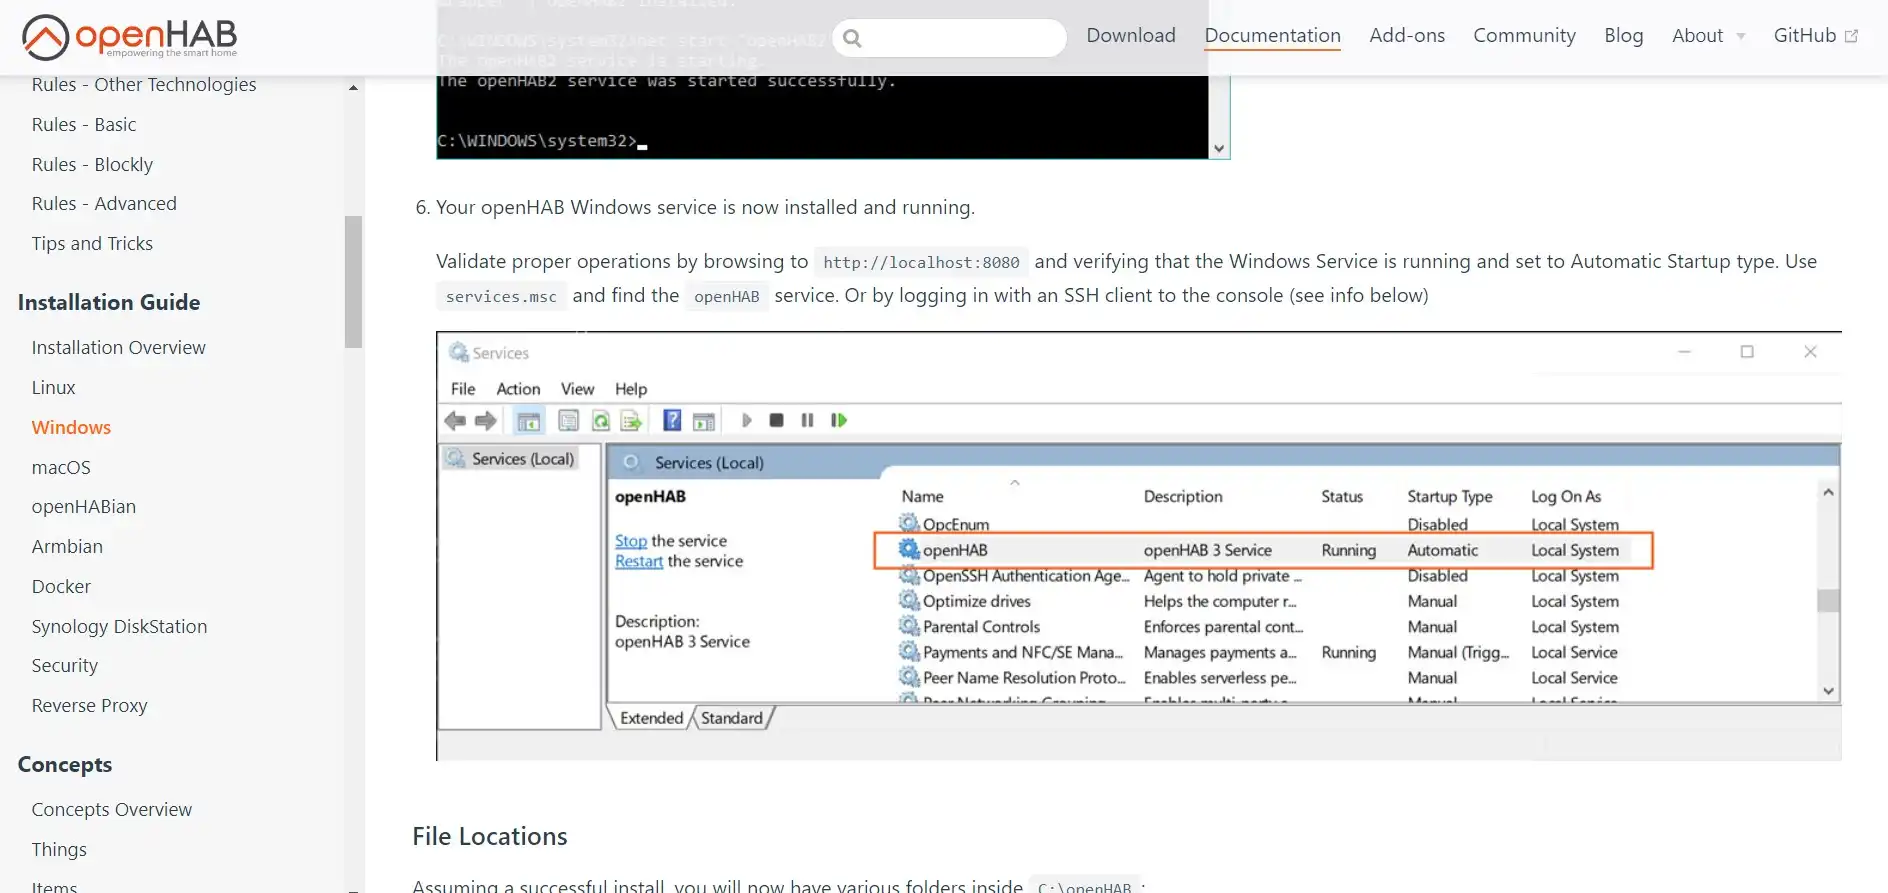Click the green Refresh icon in Services toolbar
1888x893 pixels.
tap(601, 421)
